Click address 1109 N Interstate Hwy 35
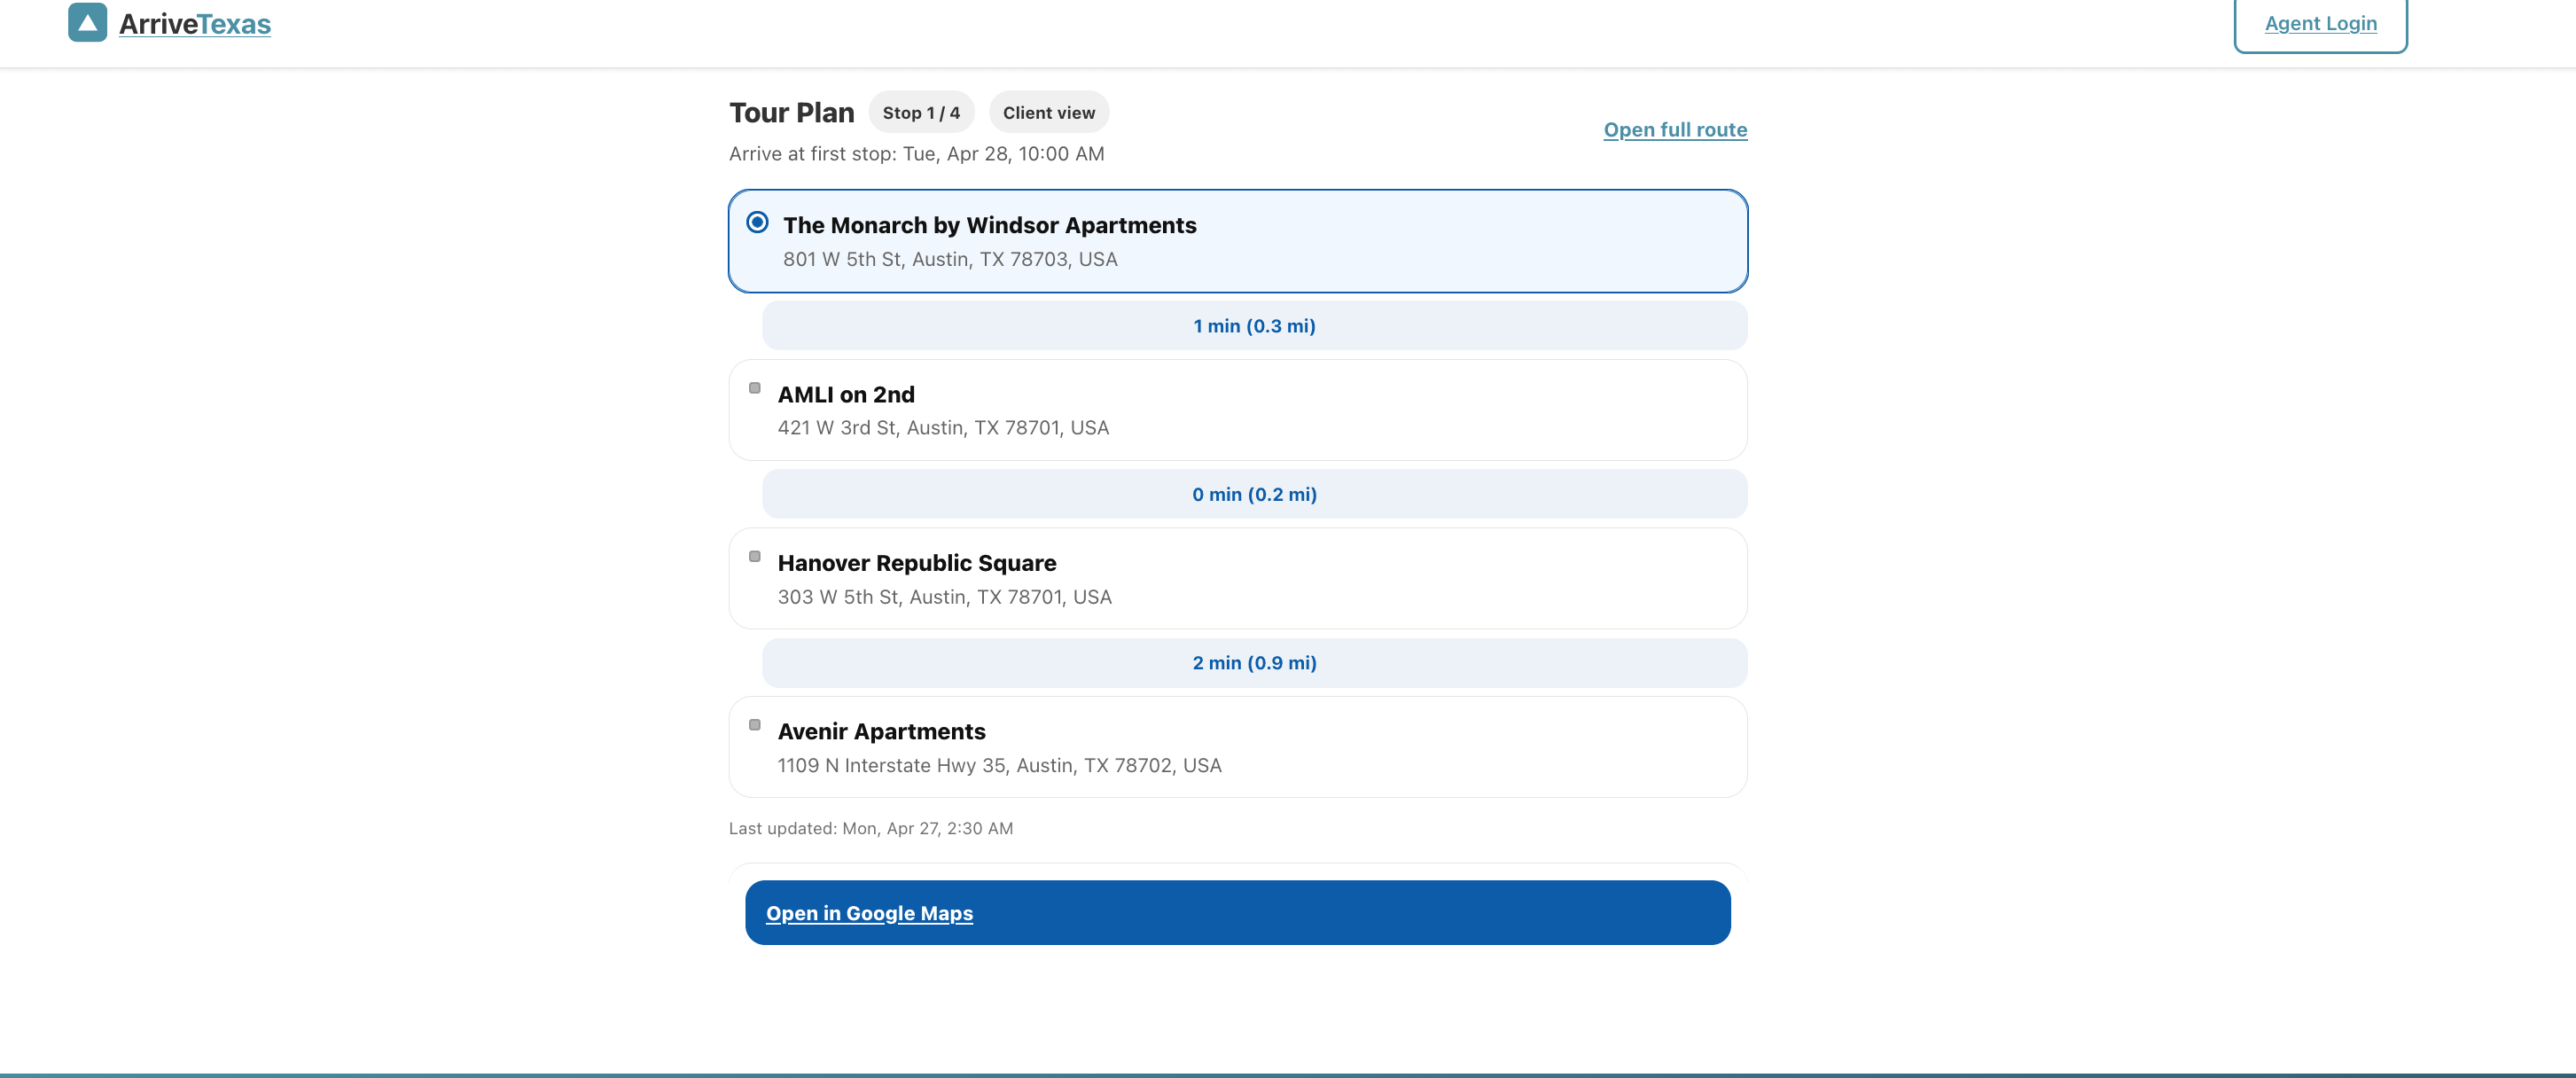 coord(1000,765)
